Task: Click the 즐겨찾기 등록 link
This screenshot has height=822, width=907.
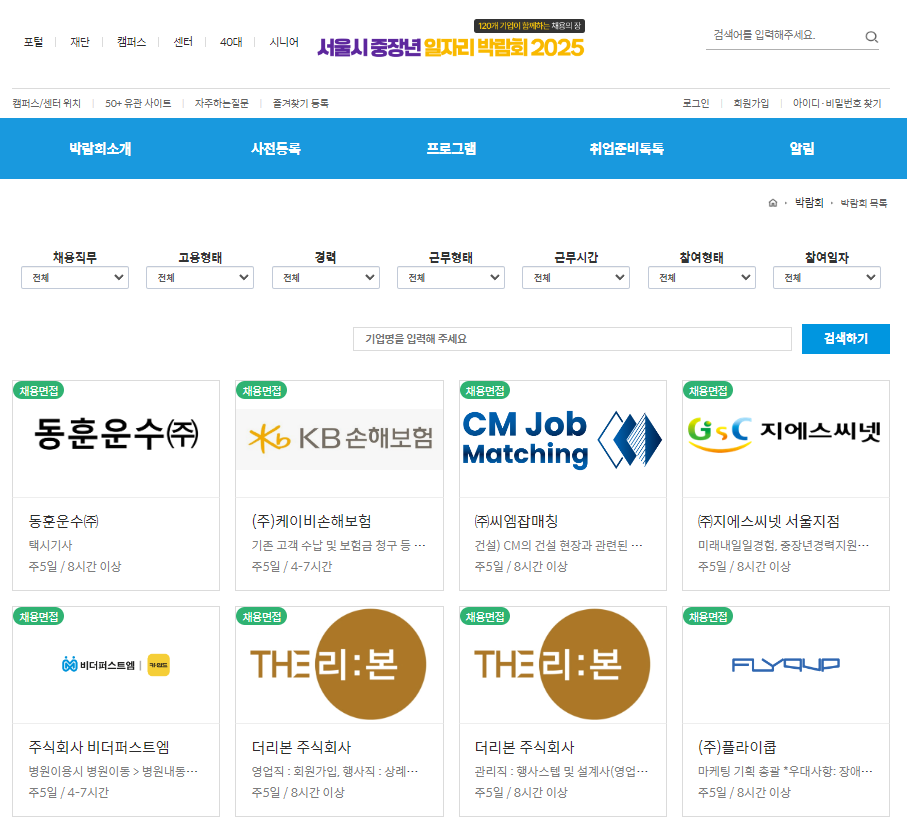Action: (301, 104)
